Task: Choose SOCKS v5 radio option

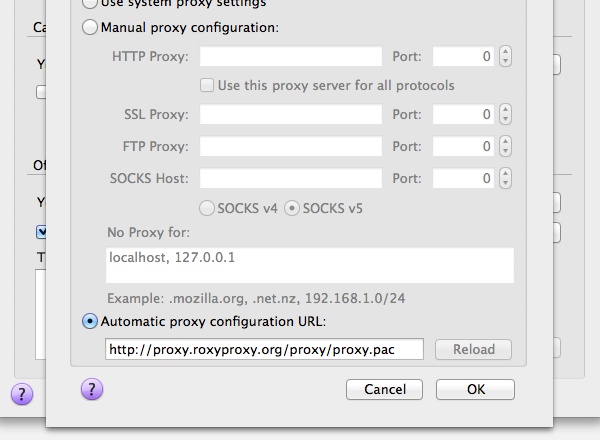Action: click(x=292, y=208)
